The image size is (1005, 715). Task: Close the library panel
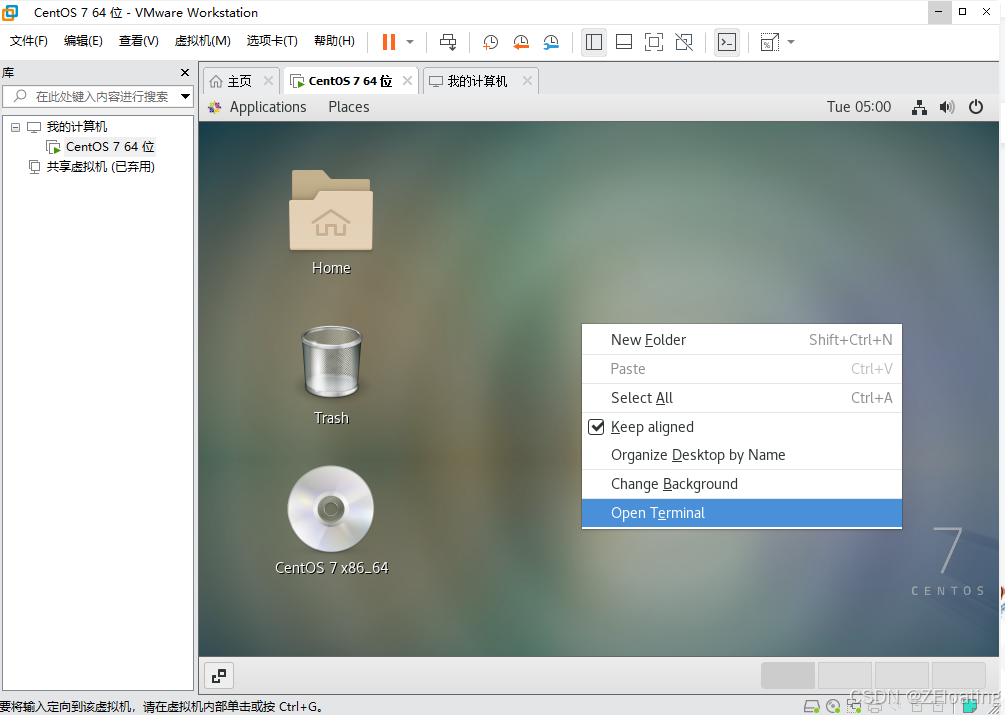[x=185, y=72]
